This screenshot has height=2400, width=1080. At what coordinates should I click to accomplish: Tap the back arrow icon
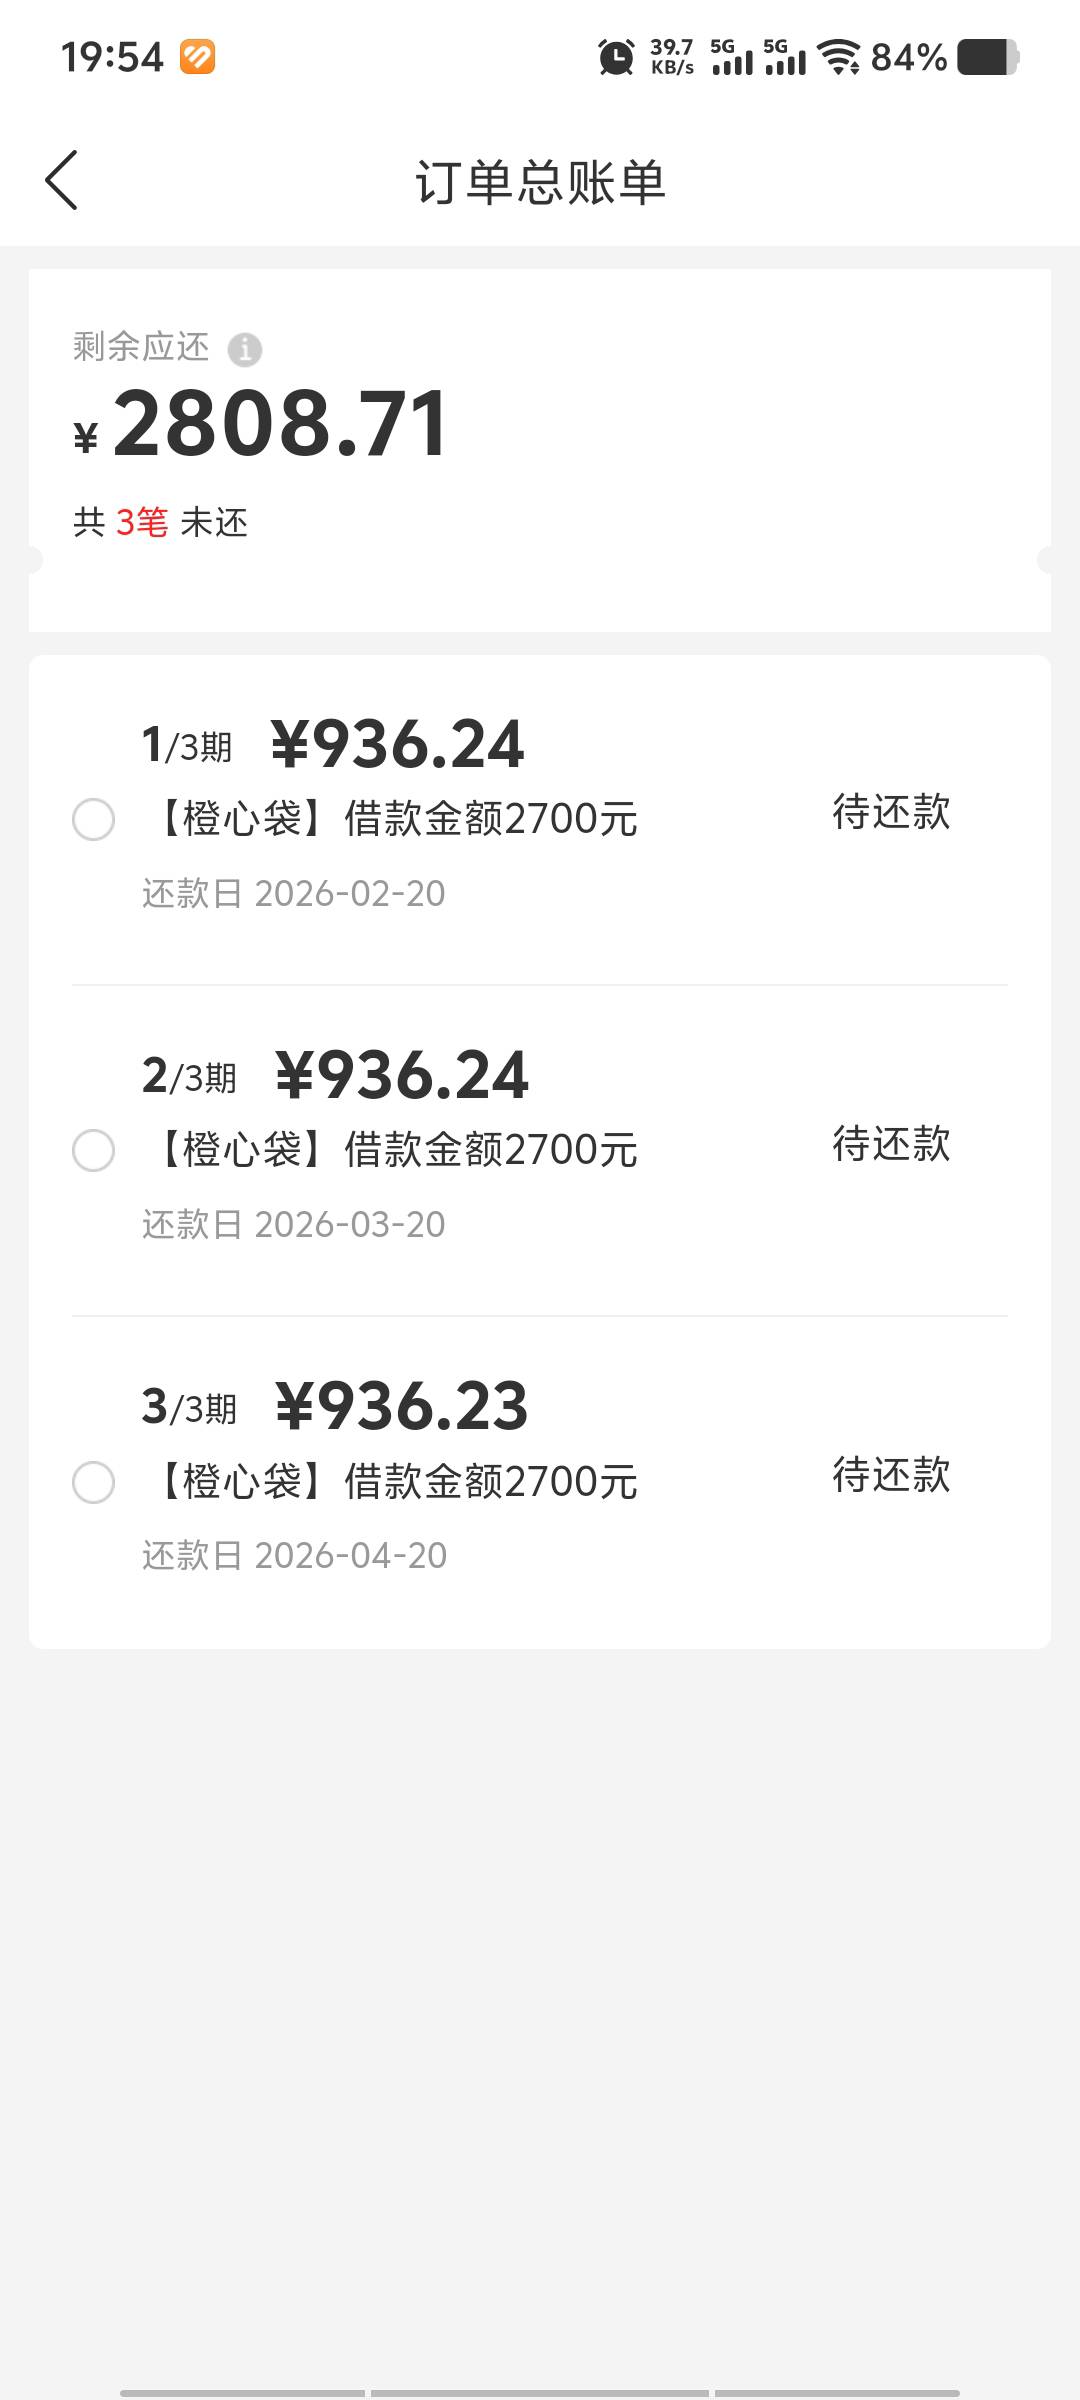point(62,181)
